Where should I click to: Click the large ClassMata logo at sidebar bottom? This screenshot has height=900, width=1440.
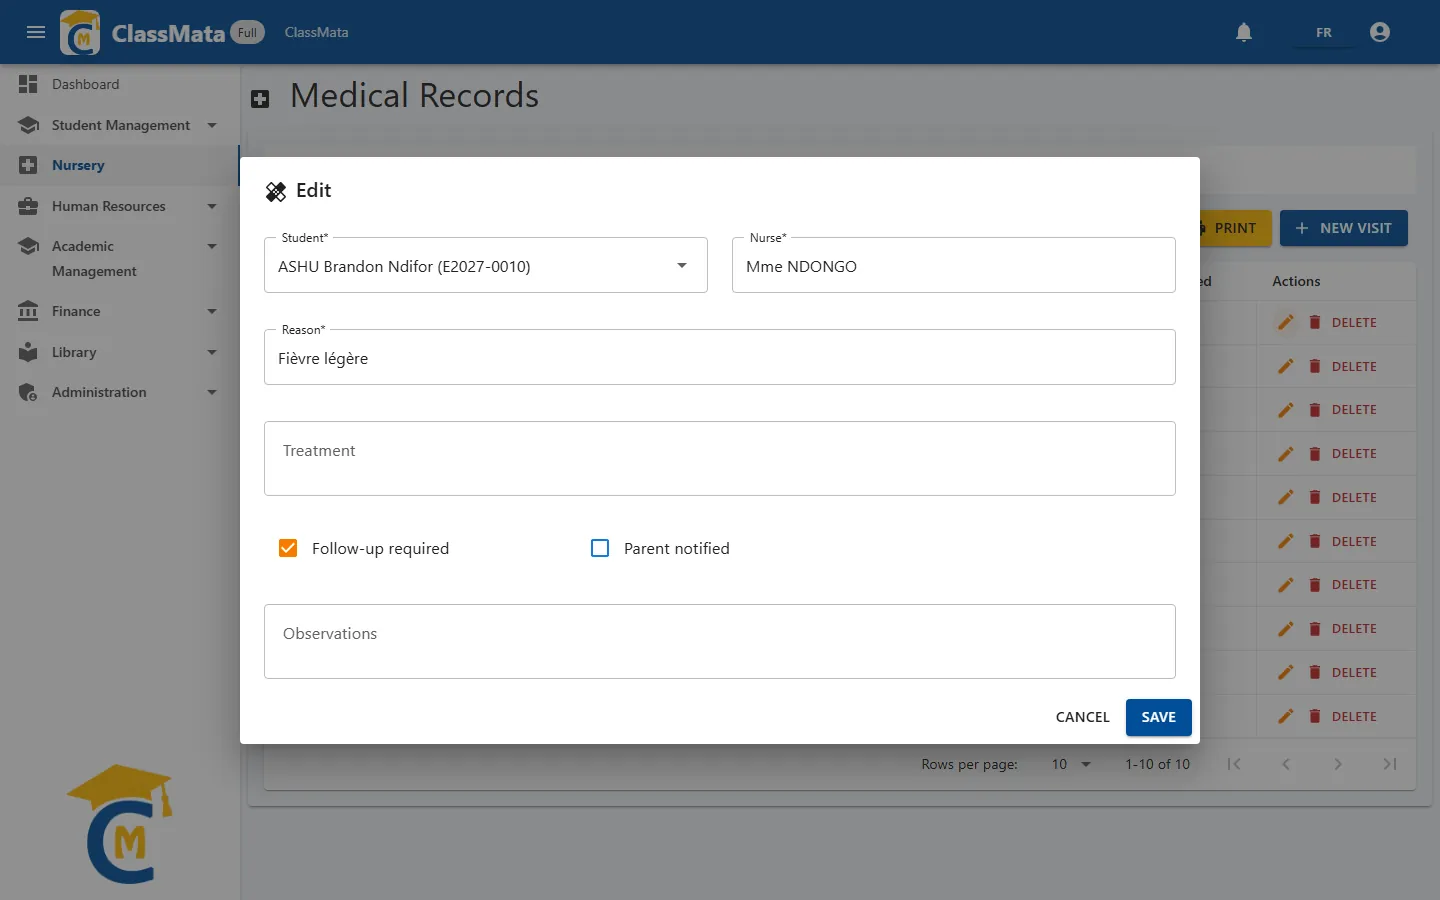(x=120, y=824)
